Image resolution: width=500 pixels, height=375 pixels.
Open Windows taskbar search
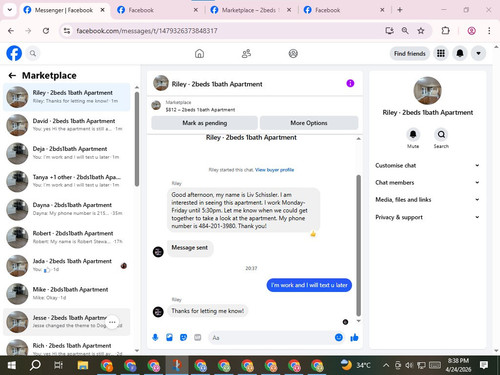[35, 365]
